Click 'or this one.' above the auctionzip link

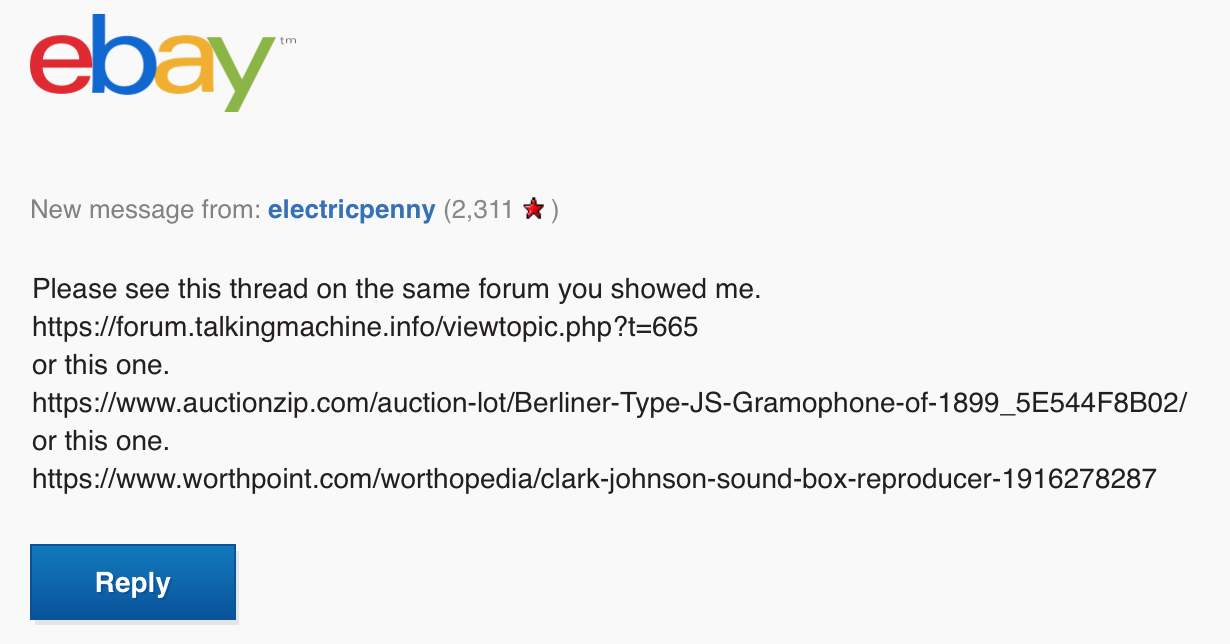point(102,365)
